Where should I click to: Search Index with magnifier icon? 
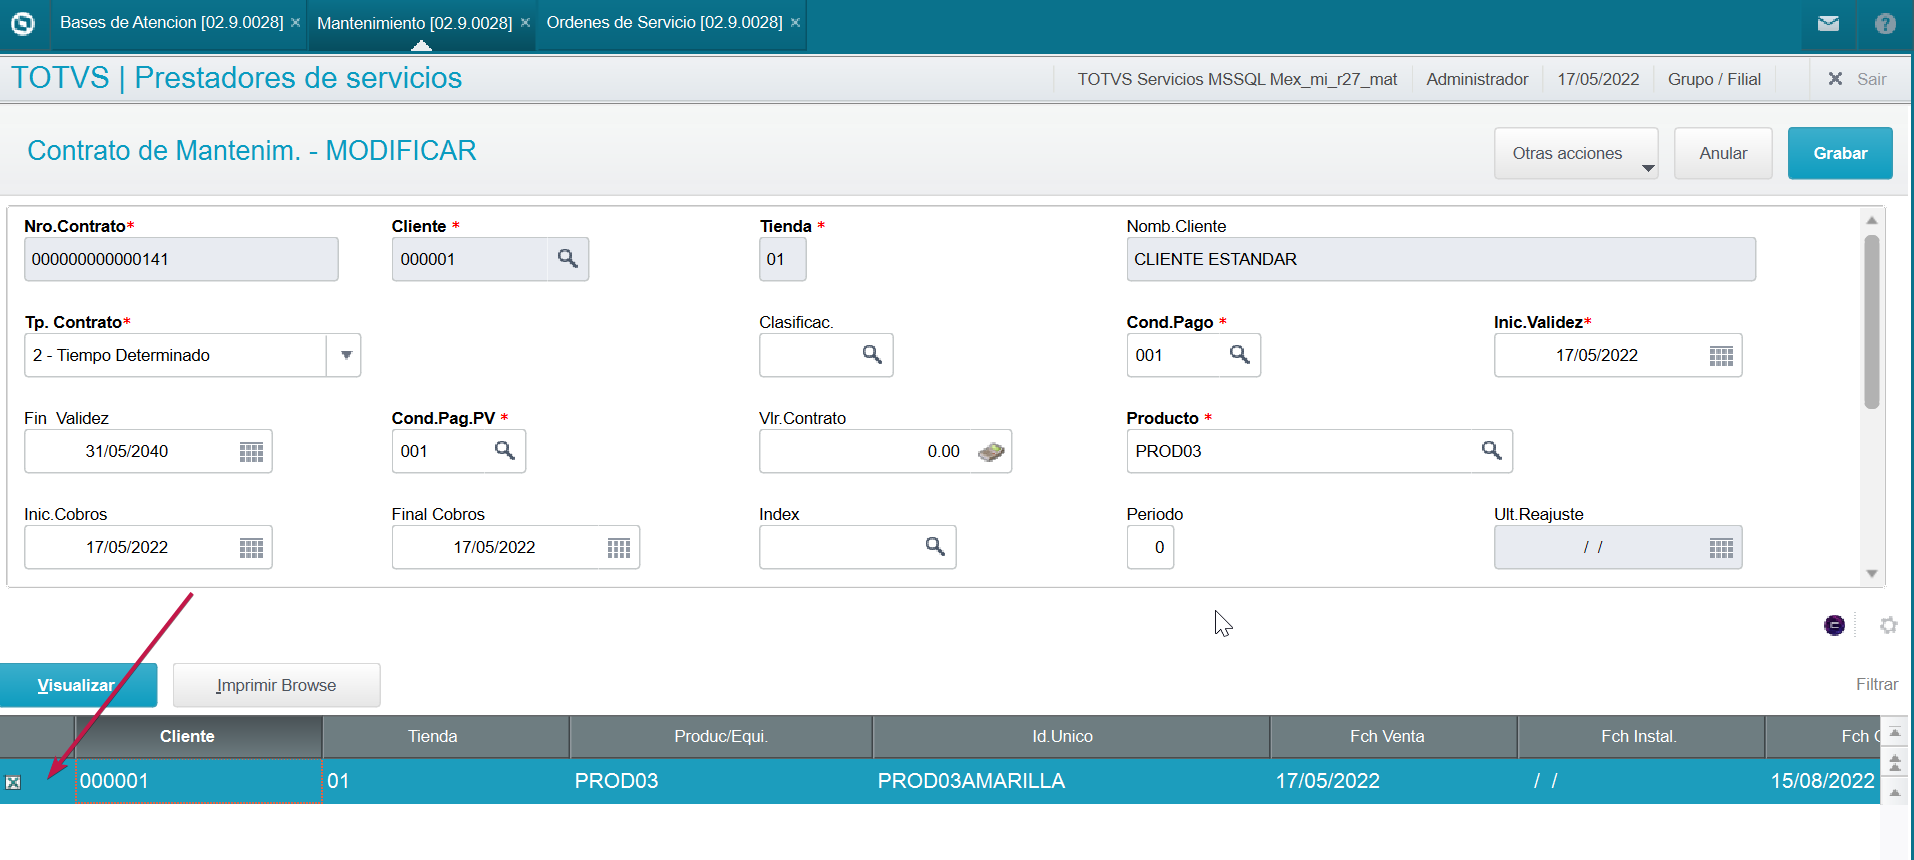click(935, 547)
